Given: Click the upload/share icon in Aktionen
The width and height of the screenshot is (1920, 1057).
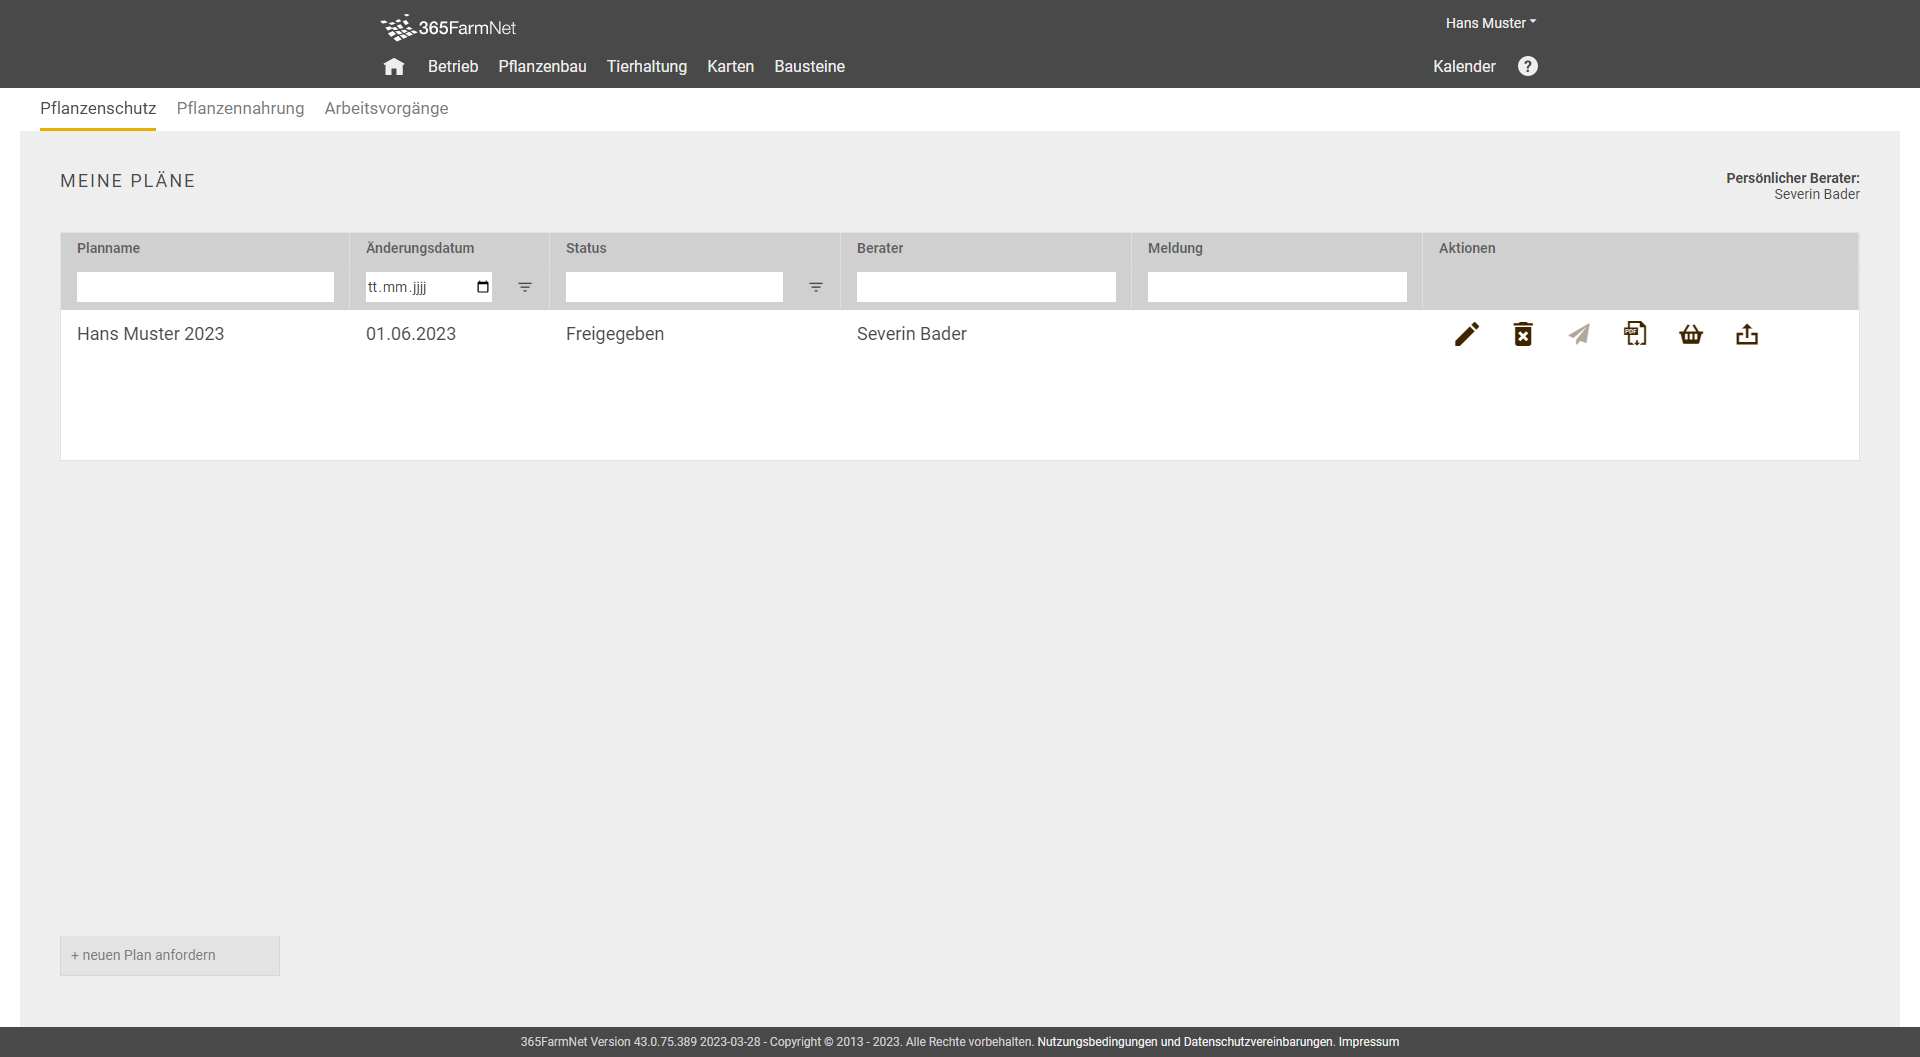Looking at the screenshot, I should tap(1747, 334).
